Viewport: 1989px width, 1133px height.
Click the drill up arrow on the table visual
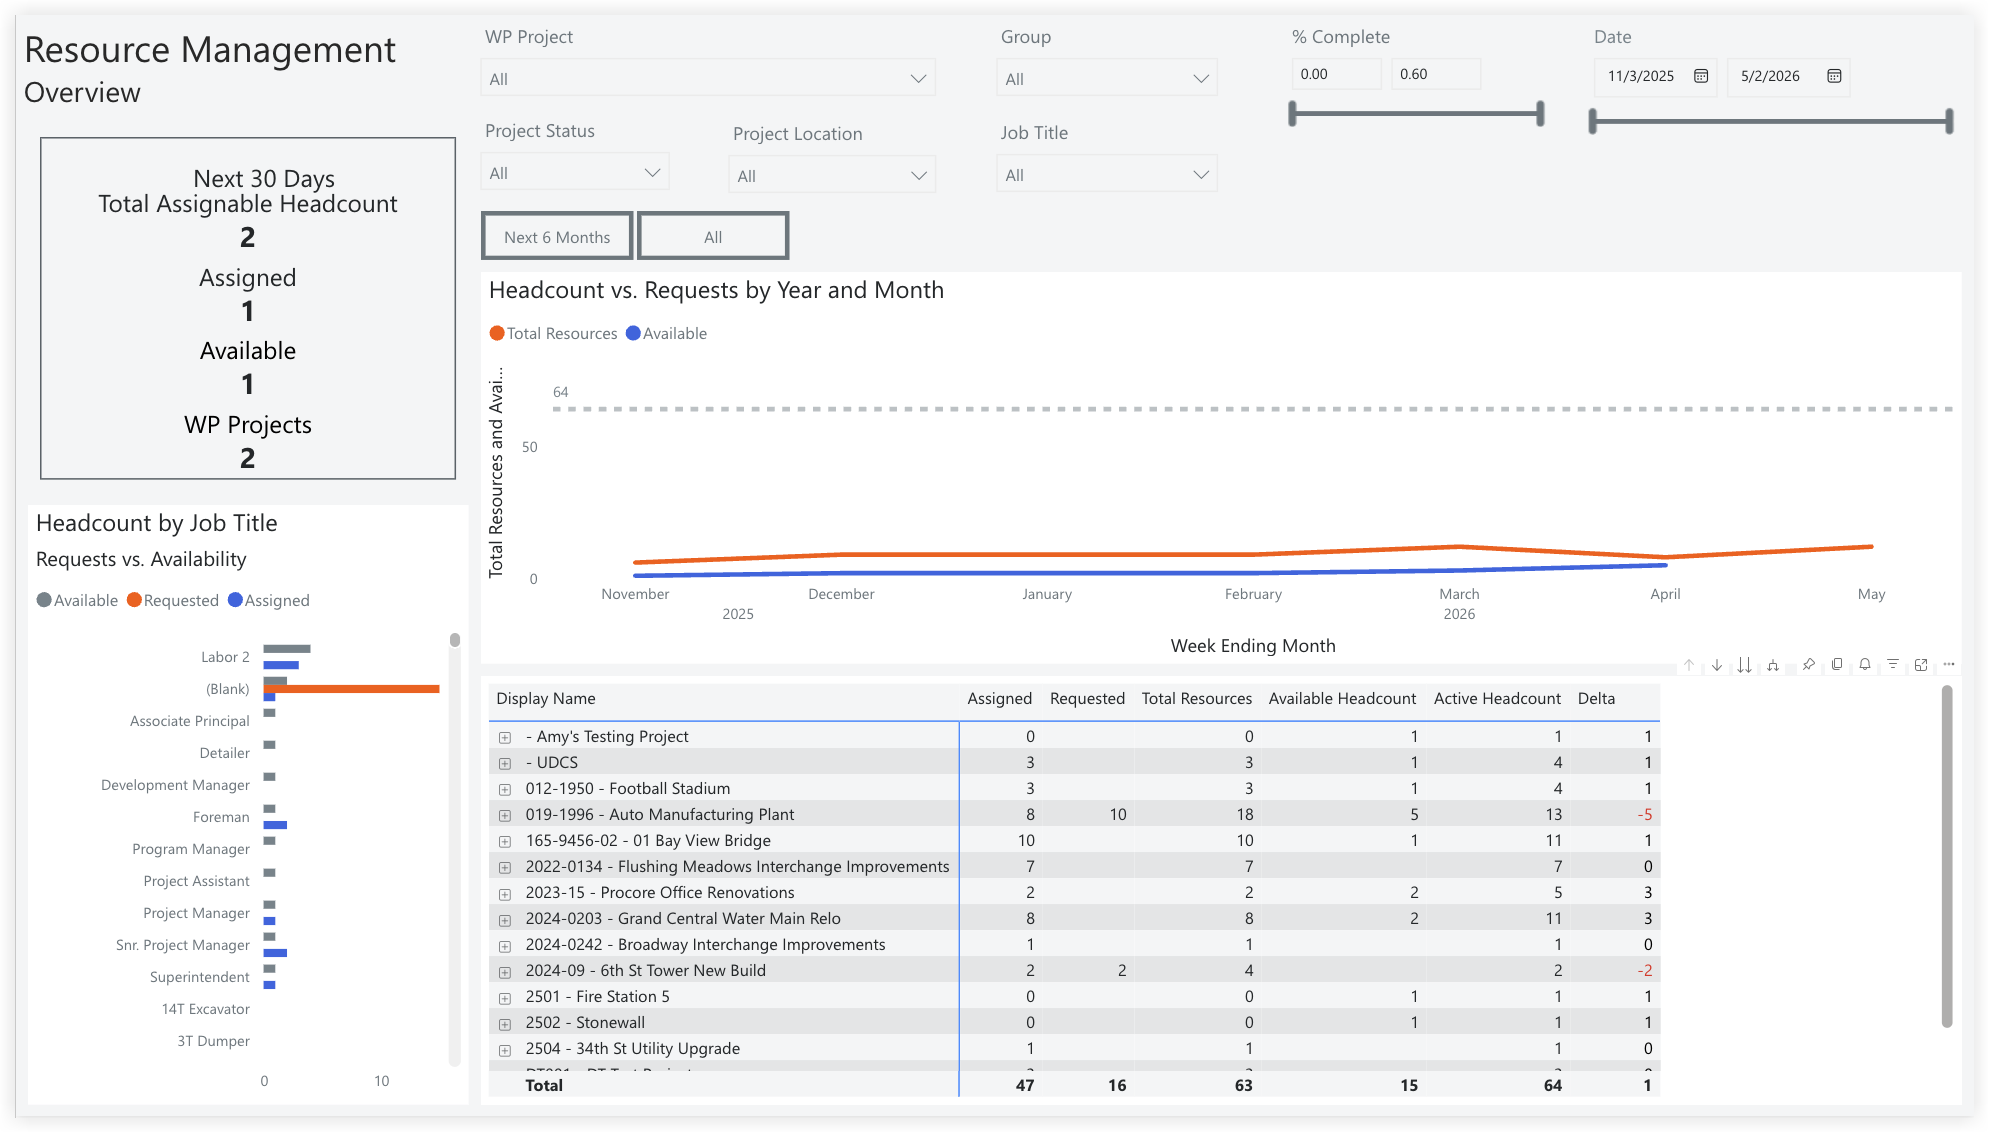pyautogui.click(x=1689, y=665)
